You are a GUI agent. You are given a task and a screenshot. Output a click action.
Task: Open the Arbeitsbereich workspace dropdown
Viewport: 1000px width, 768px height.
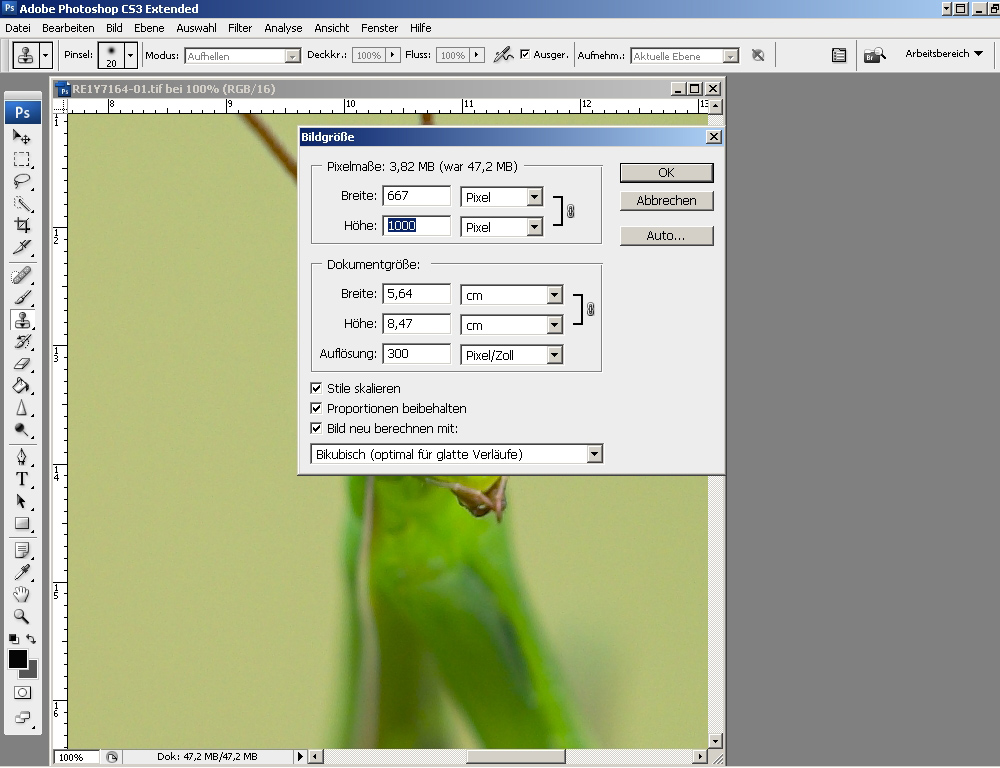(x=944, y=54)
